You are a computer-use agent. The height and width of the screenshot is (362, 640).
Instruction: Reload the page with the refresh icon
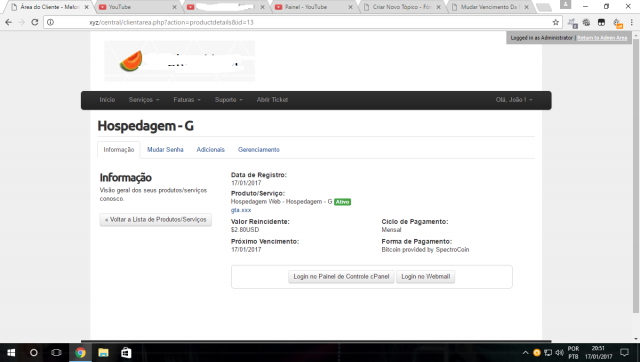(35, 22)
